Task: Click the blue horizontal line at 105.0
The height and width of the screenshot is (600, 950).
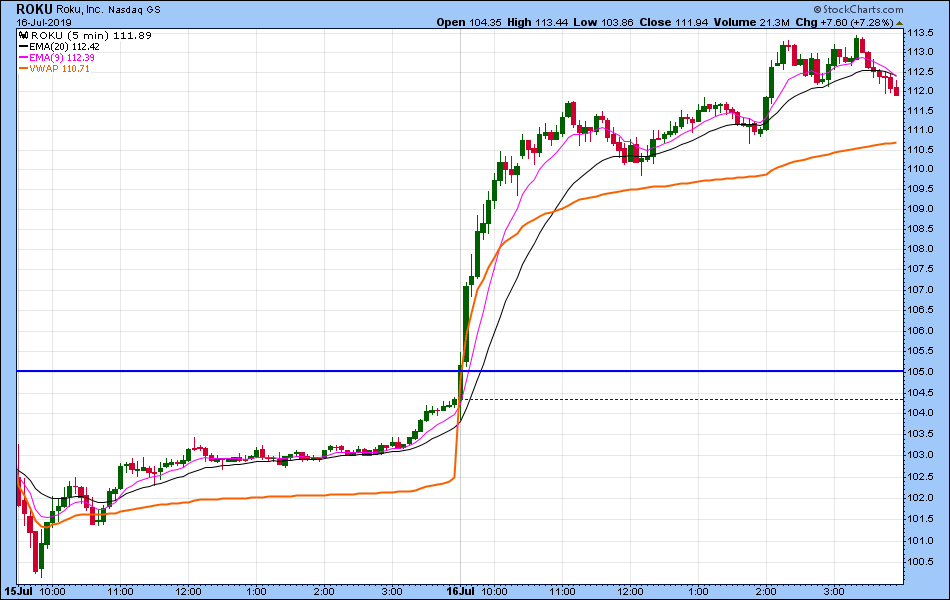Action: tap(250, 371)
